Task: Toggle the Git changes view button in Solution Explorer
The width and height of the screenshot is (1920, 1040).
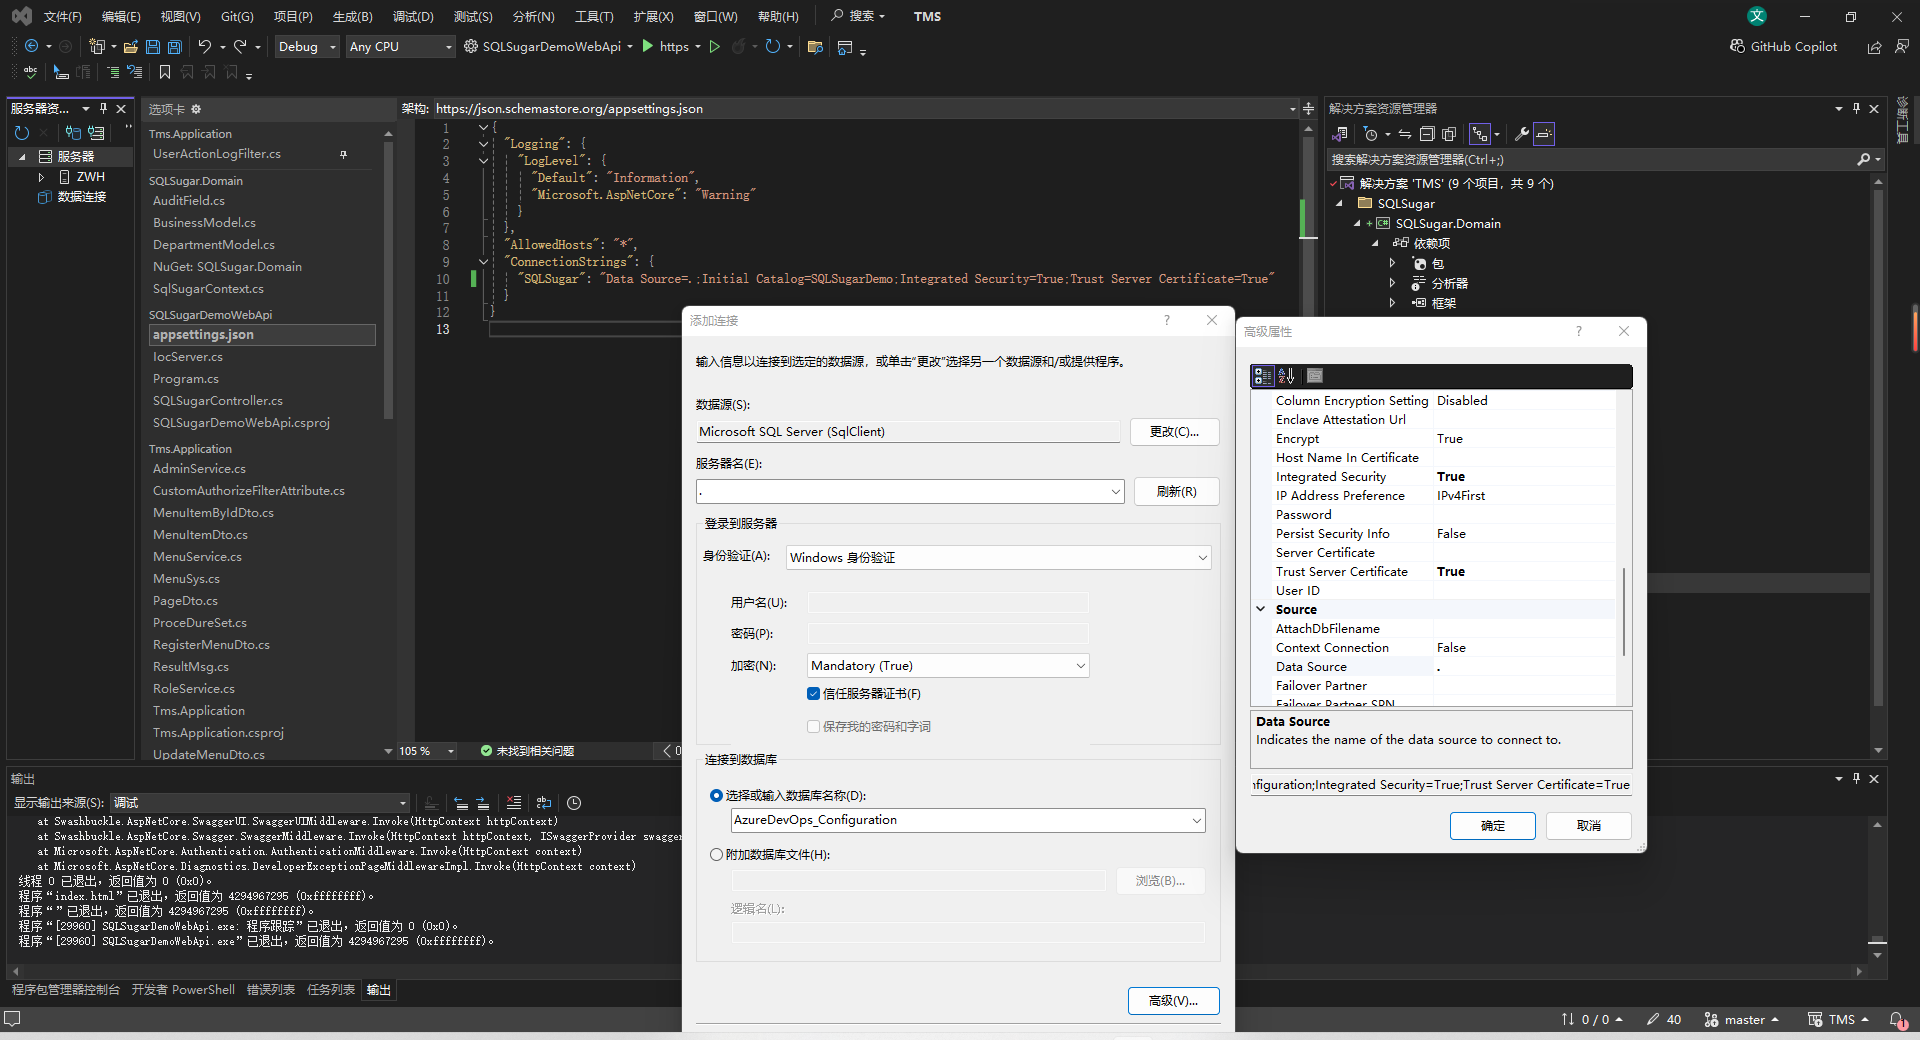Action: tap(1480, 134)
